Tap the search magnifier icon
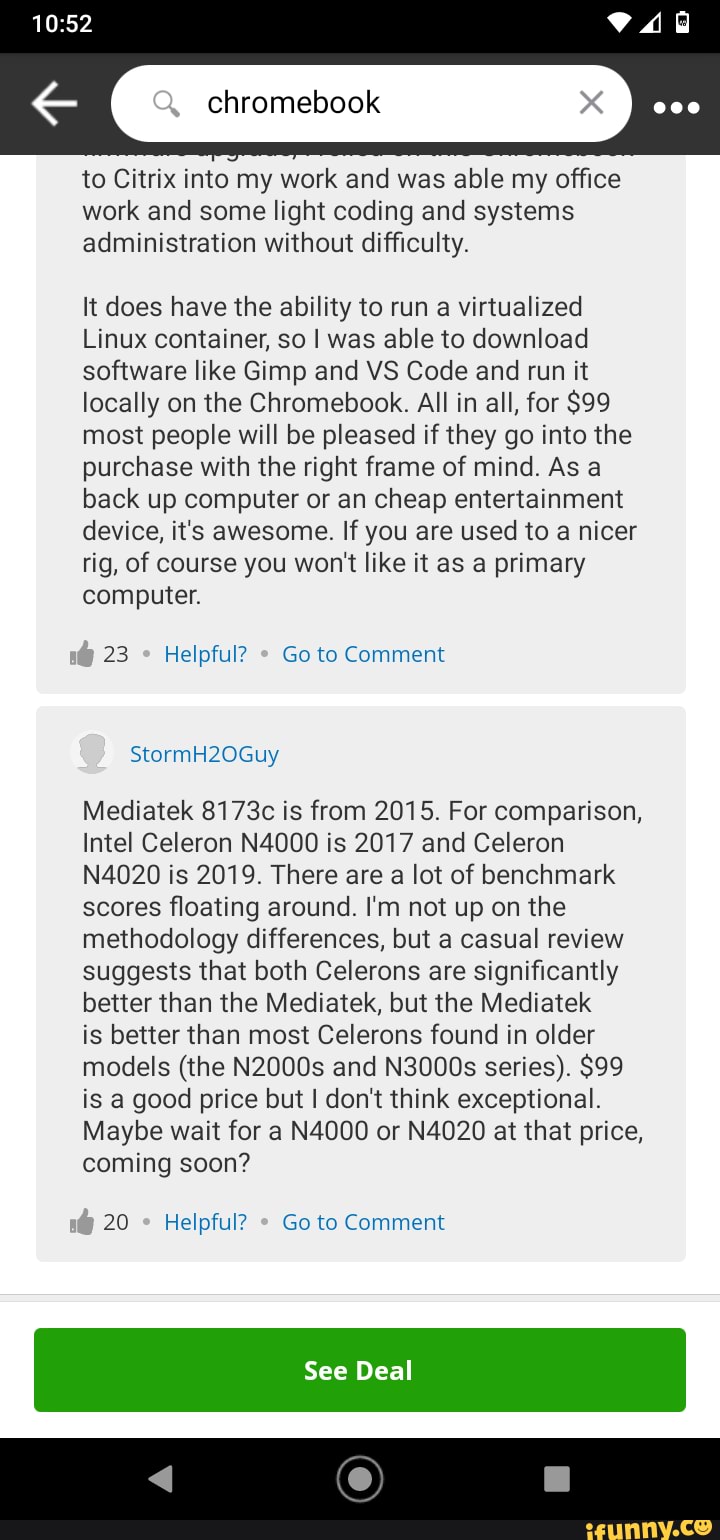 tap(167, 102)
